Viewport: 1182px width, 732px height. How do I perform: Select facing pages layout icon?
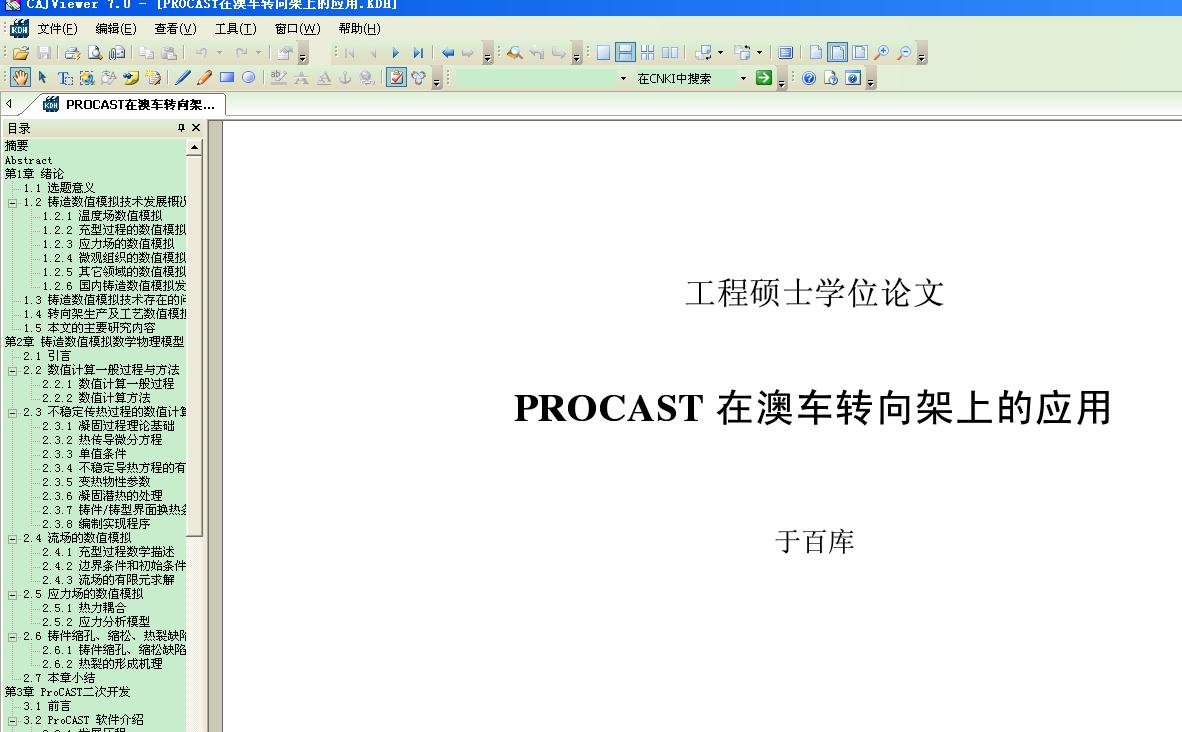pos(669,53)
